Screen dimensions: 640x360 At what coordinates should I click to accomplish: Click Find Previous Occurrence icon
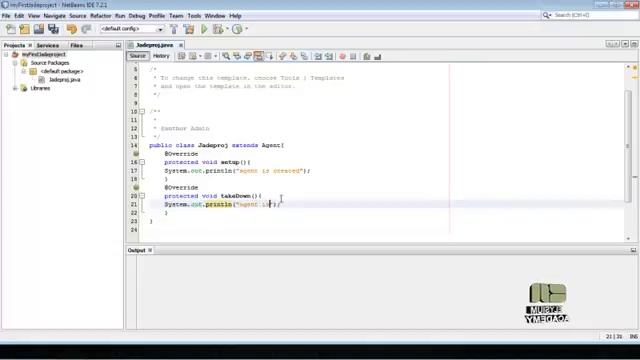237,56
